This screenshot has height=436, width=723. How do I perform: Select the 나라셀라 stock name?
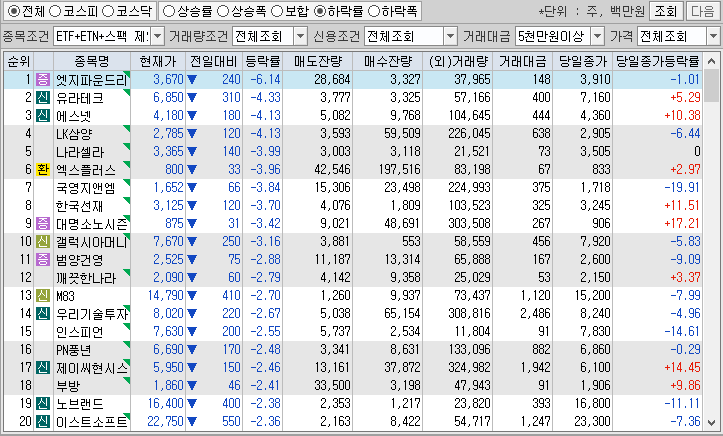pyautogui.click(x=80, y=152)
